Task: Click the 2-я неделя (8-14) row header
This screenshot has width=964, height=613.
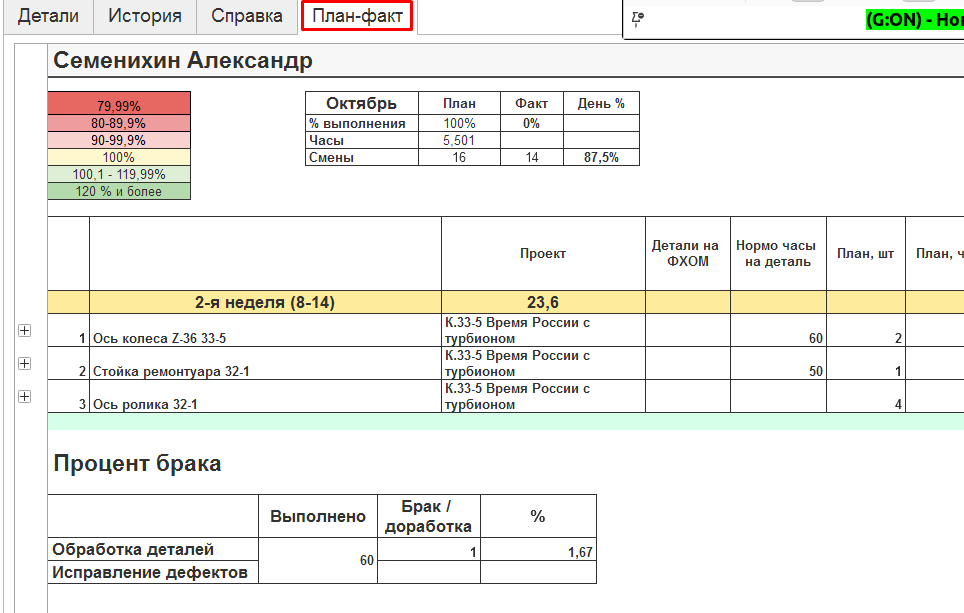Action: [x=265, y=303]
